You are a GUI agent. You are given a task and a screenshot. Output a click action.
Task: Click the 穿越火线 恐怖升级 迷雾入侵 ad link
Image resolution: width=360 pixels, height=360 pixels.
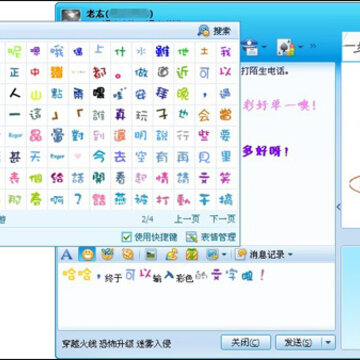[x=116, y=344]
